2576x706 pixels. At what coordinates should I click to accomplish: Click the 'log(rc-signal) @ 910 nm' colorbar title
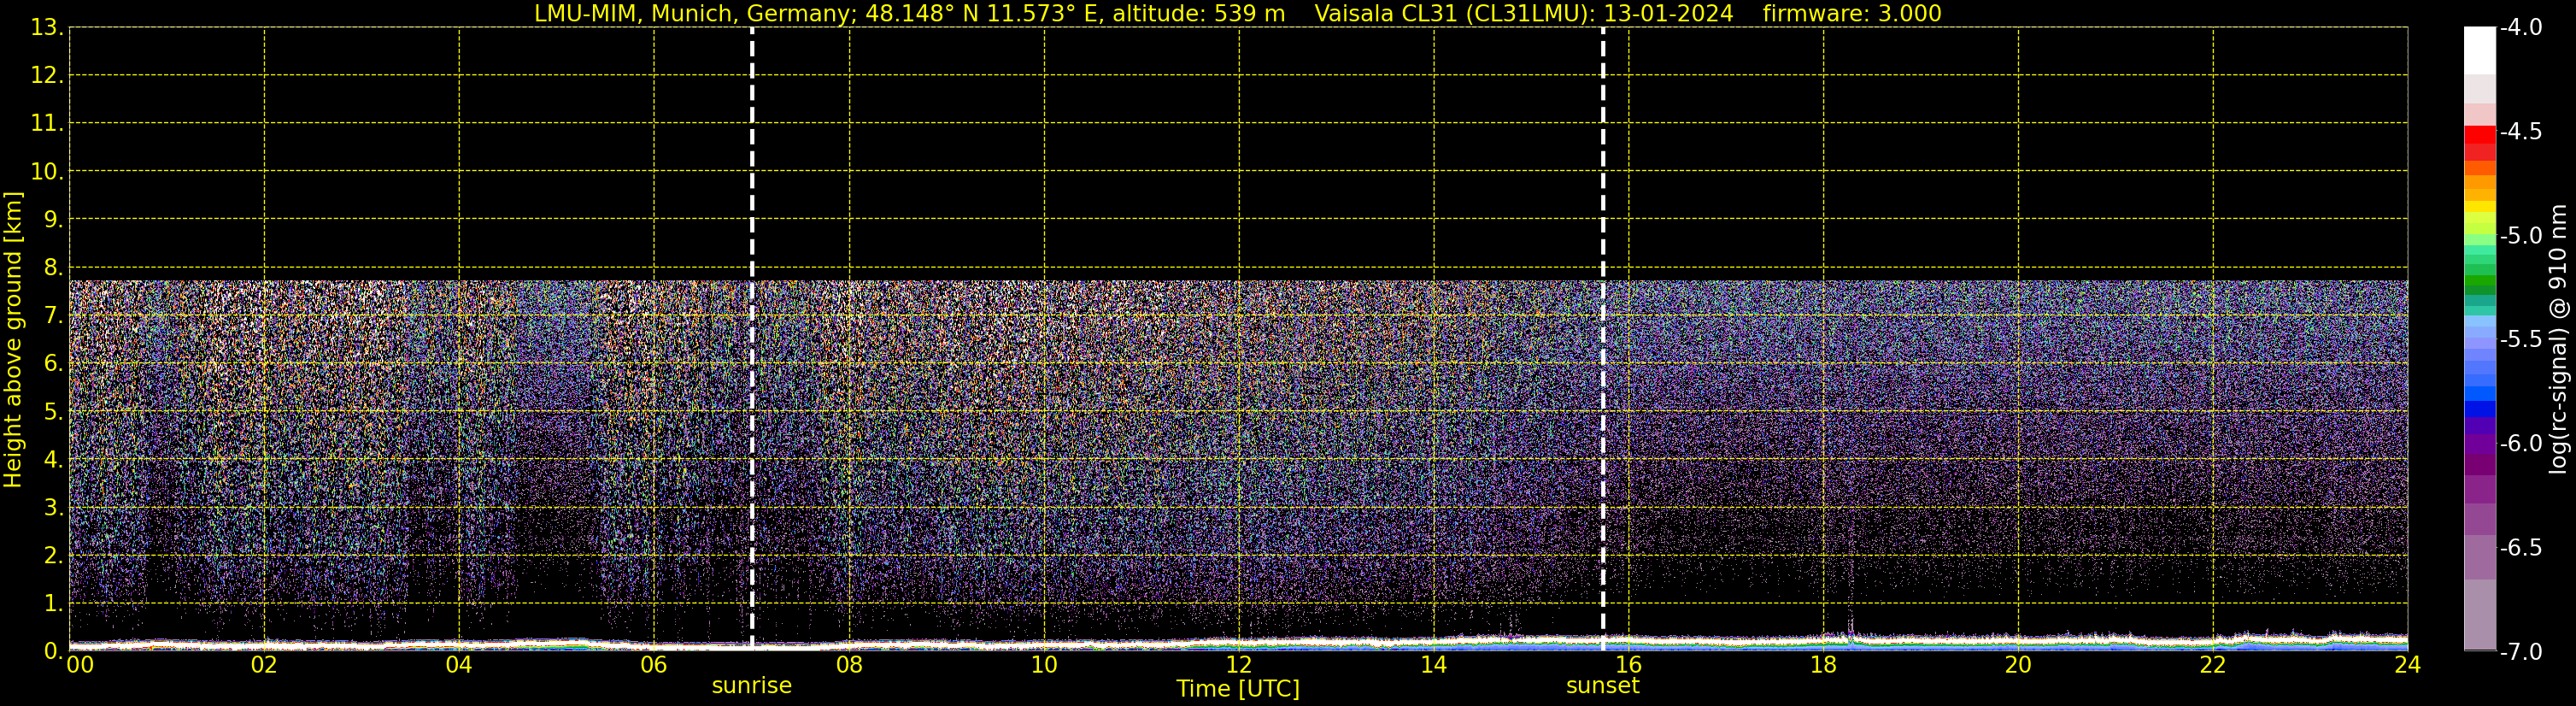tap(2558, 340)
